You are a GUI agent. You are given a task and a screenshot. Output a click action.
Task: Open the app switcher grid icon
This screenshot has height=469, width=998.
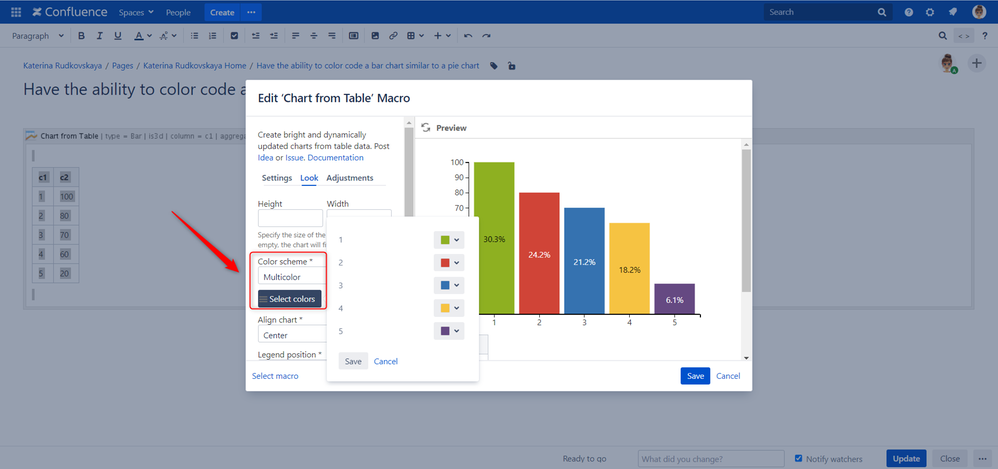[16, 12]
